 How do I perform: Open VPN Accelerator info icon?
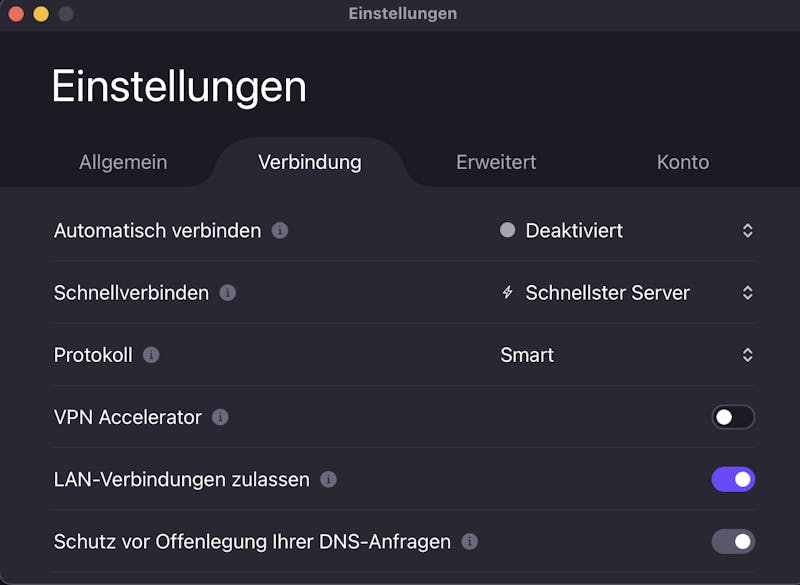220,417
